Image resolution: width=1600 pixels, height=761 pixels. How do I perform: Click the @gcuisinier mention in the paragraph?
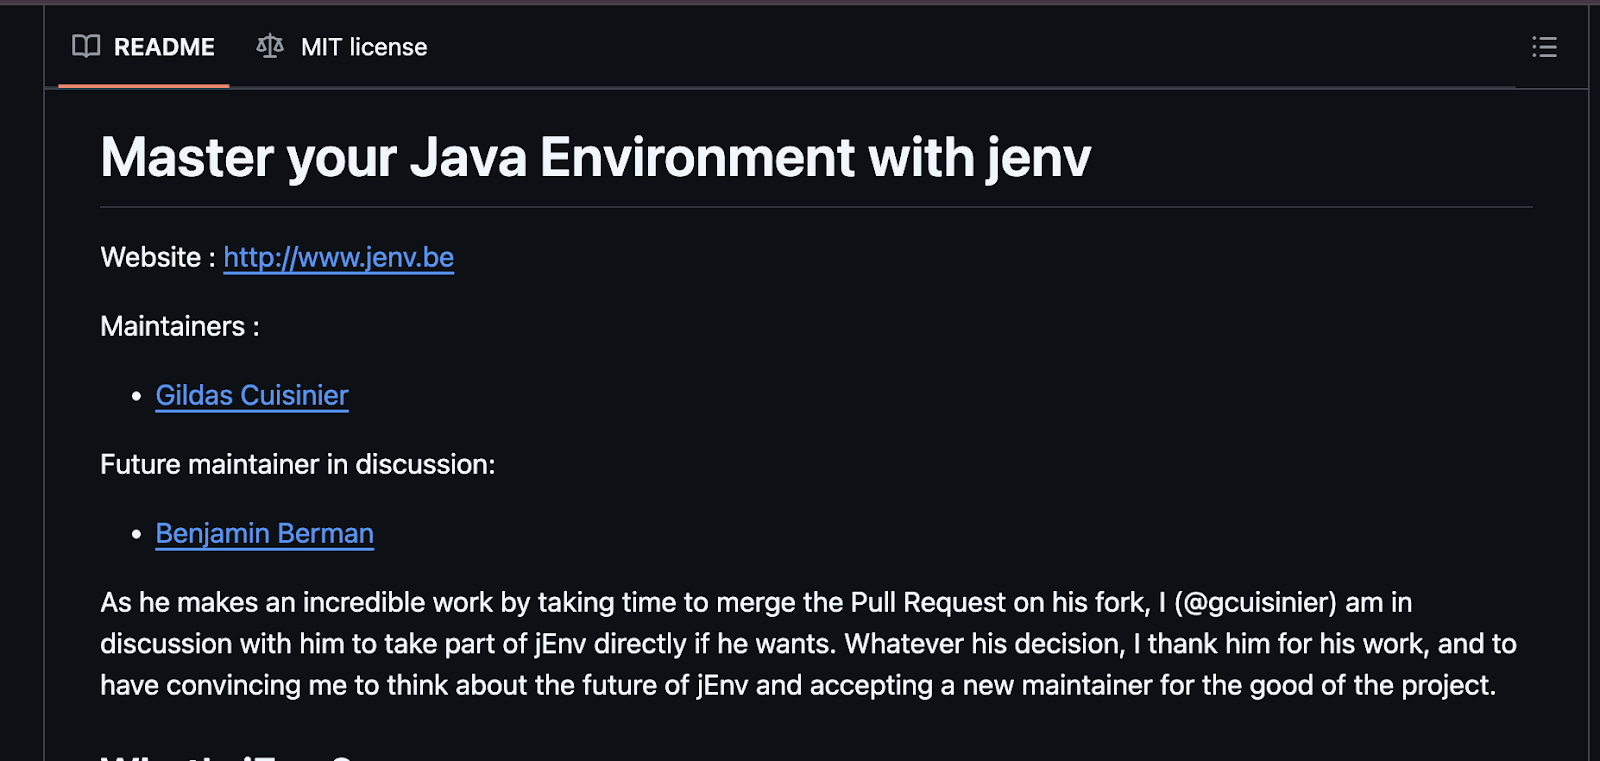1255,603
